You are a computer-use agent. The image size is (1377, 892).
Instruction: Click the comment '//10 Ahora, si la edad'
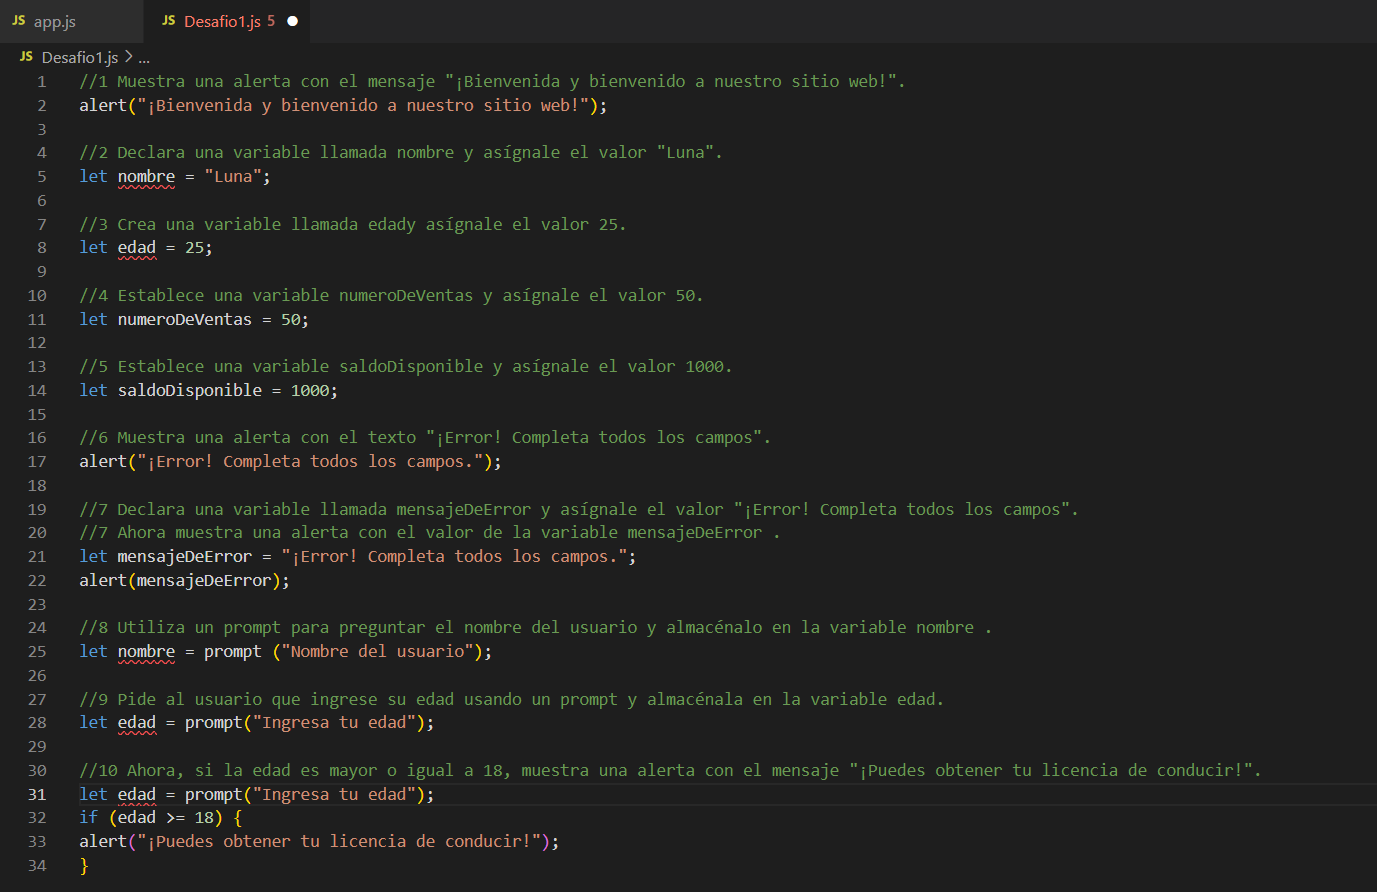click(x=670, y=771)
